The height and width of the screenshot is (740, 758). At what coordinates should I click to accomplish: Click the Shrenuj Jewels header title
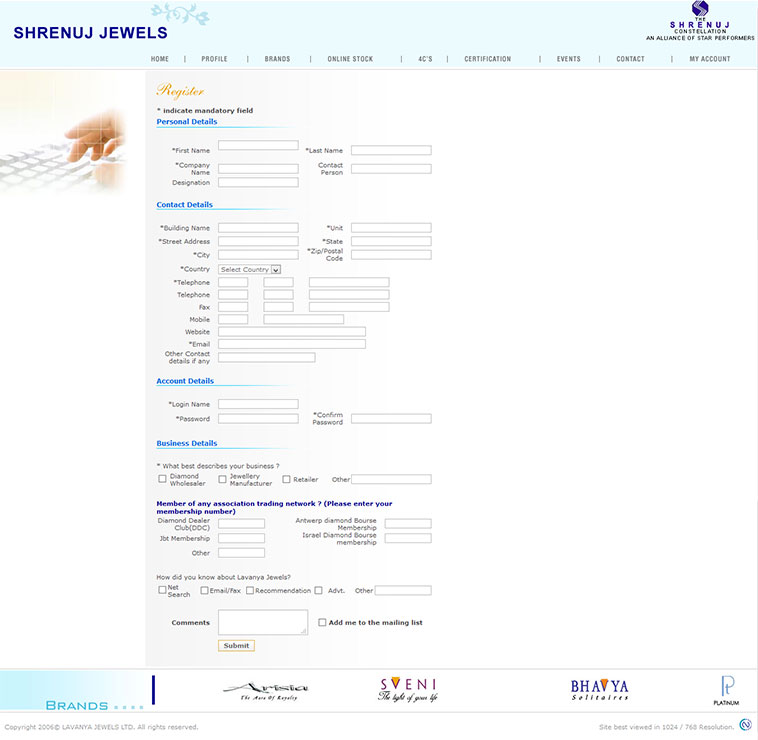click(x=90, y=33)
